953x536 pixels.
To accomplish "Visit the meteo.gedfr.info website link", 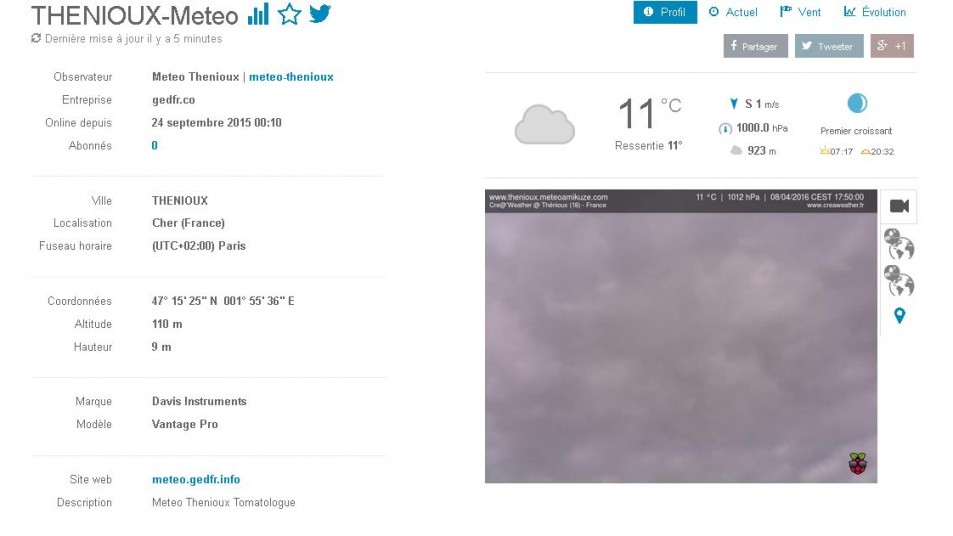I will tap(196, 479).
